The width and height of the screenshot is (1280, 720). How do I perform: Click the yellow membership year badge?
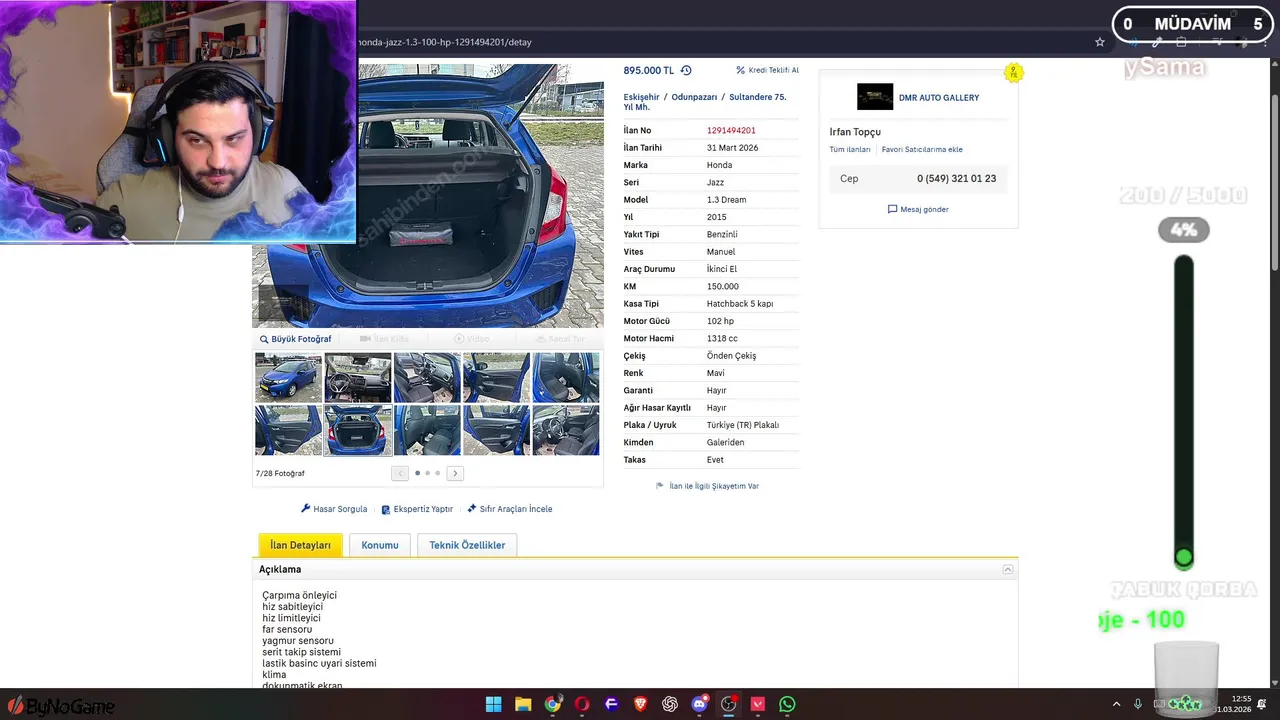click(x=1014, y=73)
